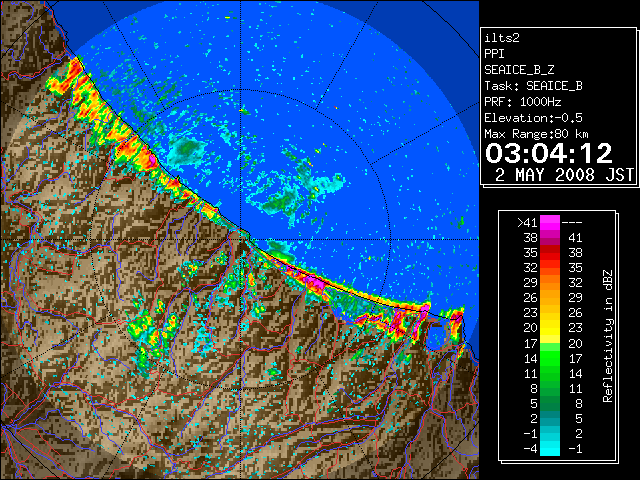Image resolution: width=640 pixels, height=480 pixels.
Task: Click the red 35 to 38 dBZ swatch
Action: [550, 253]
